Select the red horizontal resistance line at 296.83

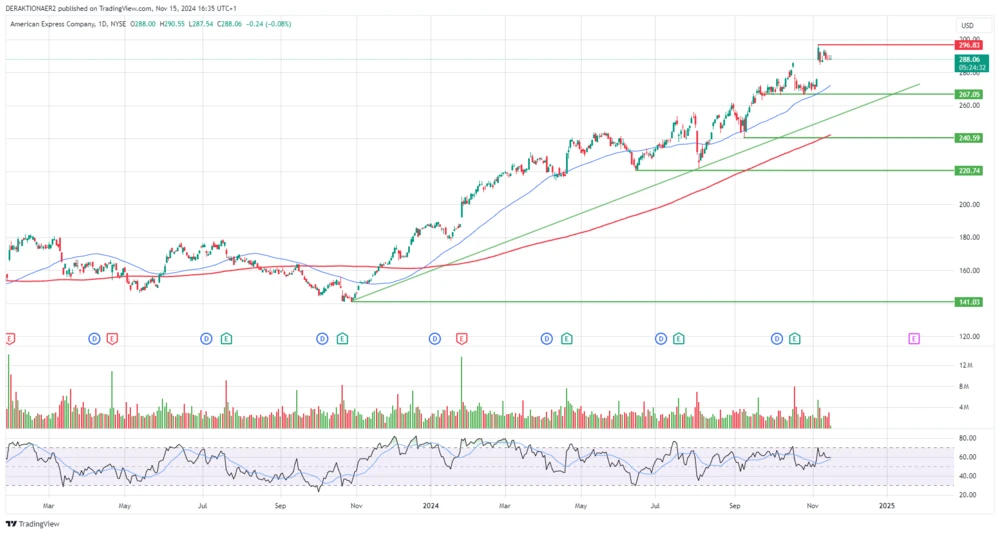coord(886,45)
